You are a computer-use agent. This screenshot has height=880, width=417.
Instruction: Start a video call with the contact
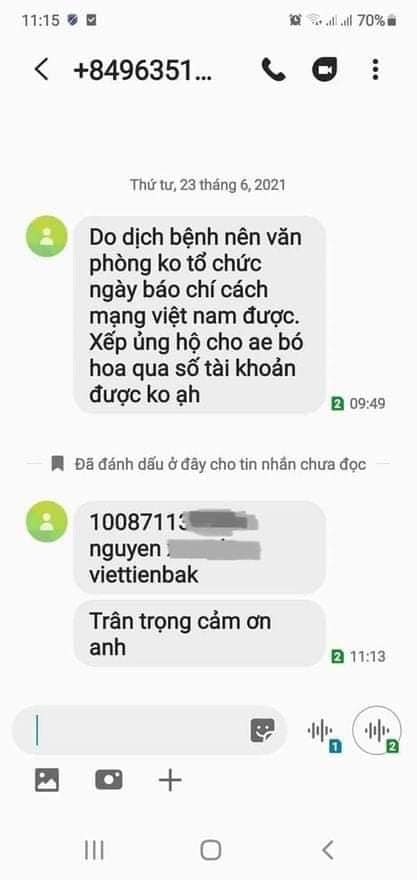pos(325,70)
